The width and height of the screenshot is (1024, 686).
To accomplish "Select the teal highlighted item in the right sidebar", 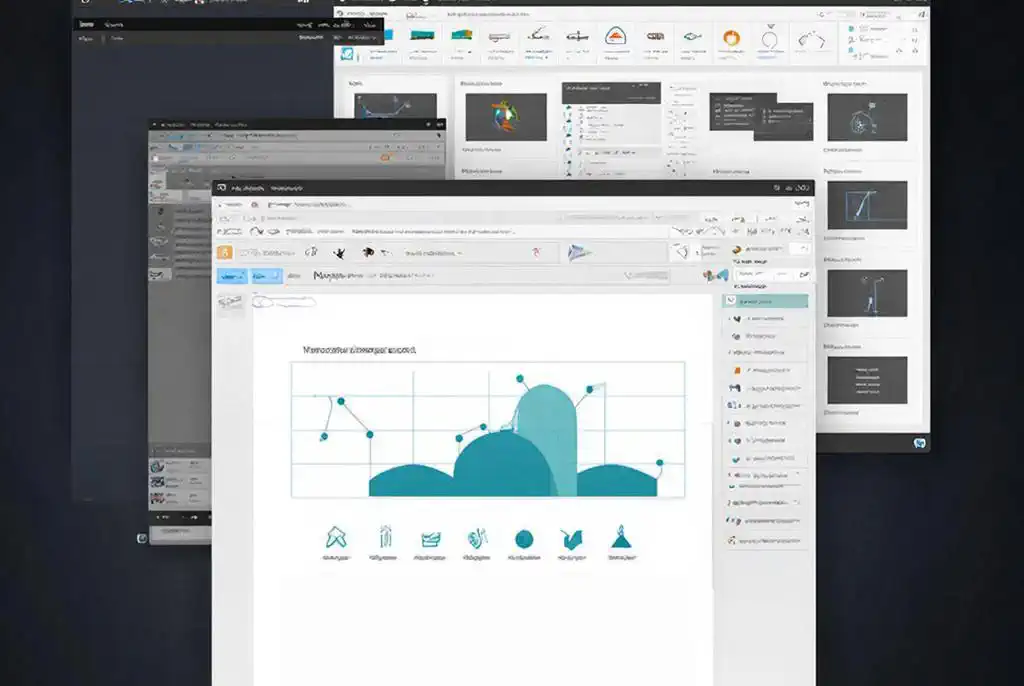I will pos(768,300).
